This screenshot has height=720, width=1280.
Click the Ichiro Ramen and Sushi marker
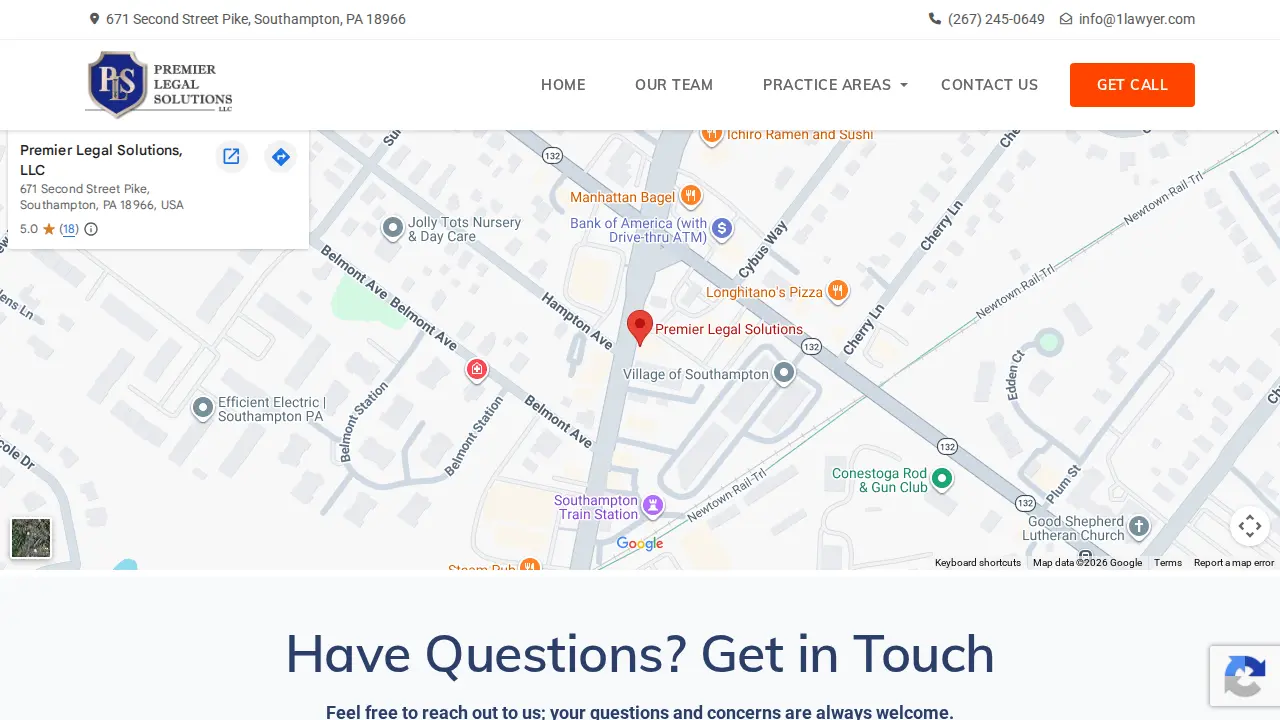point(712,135)
